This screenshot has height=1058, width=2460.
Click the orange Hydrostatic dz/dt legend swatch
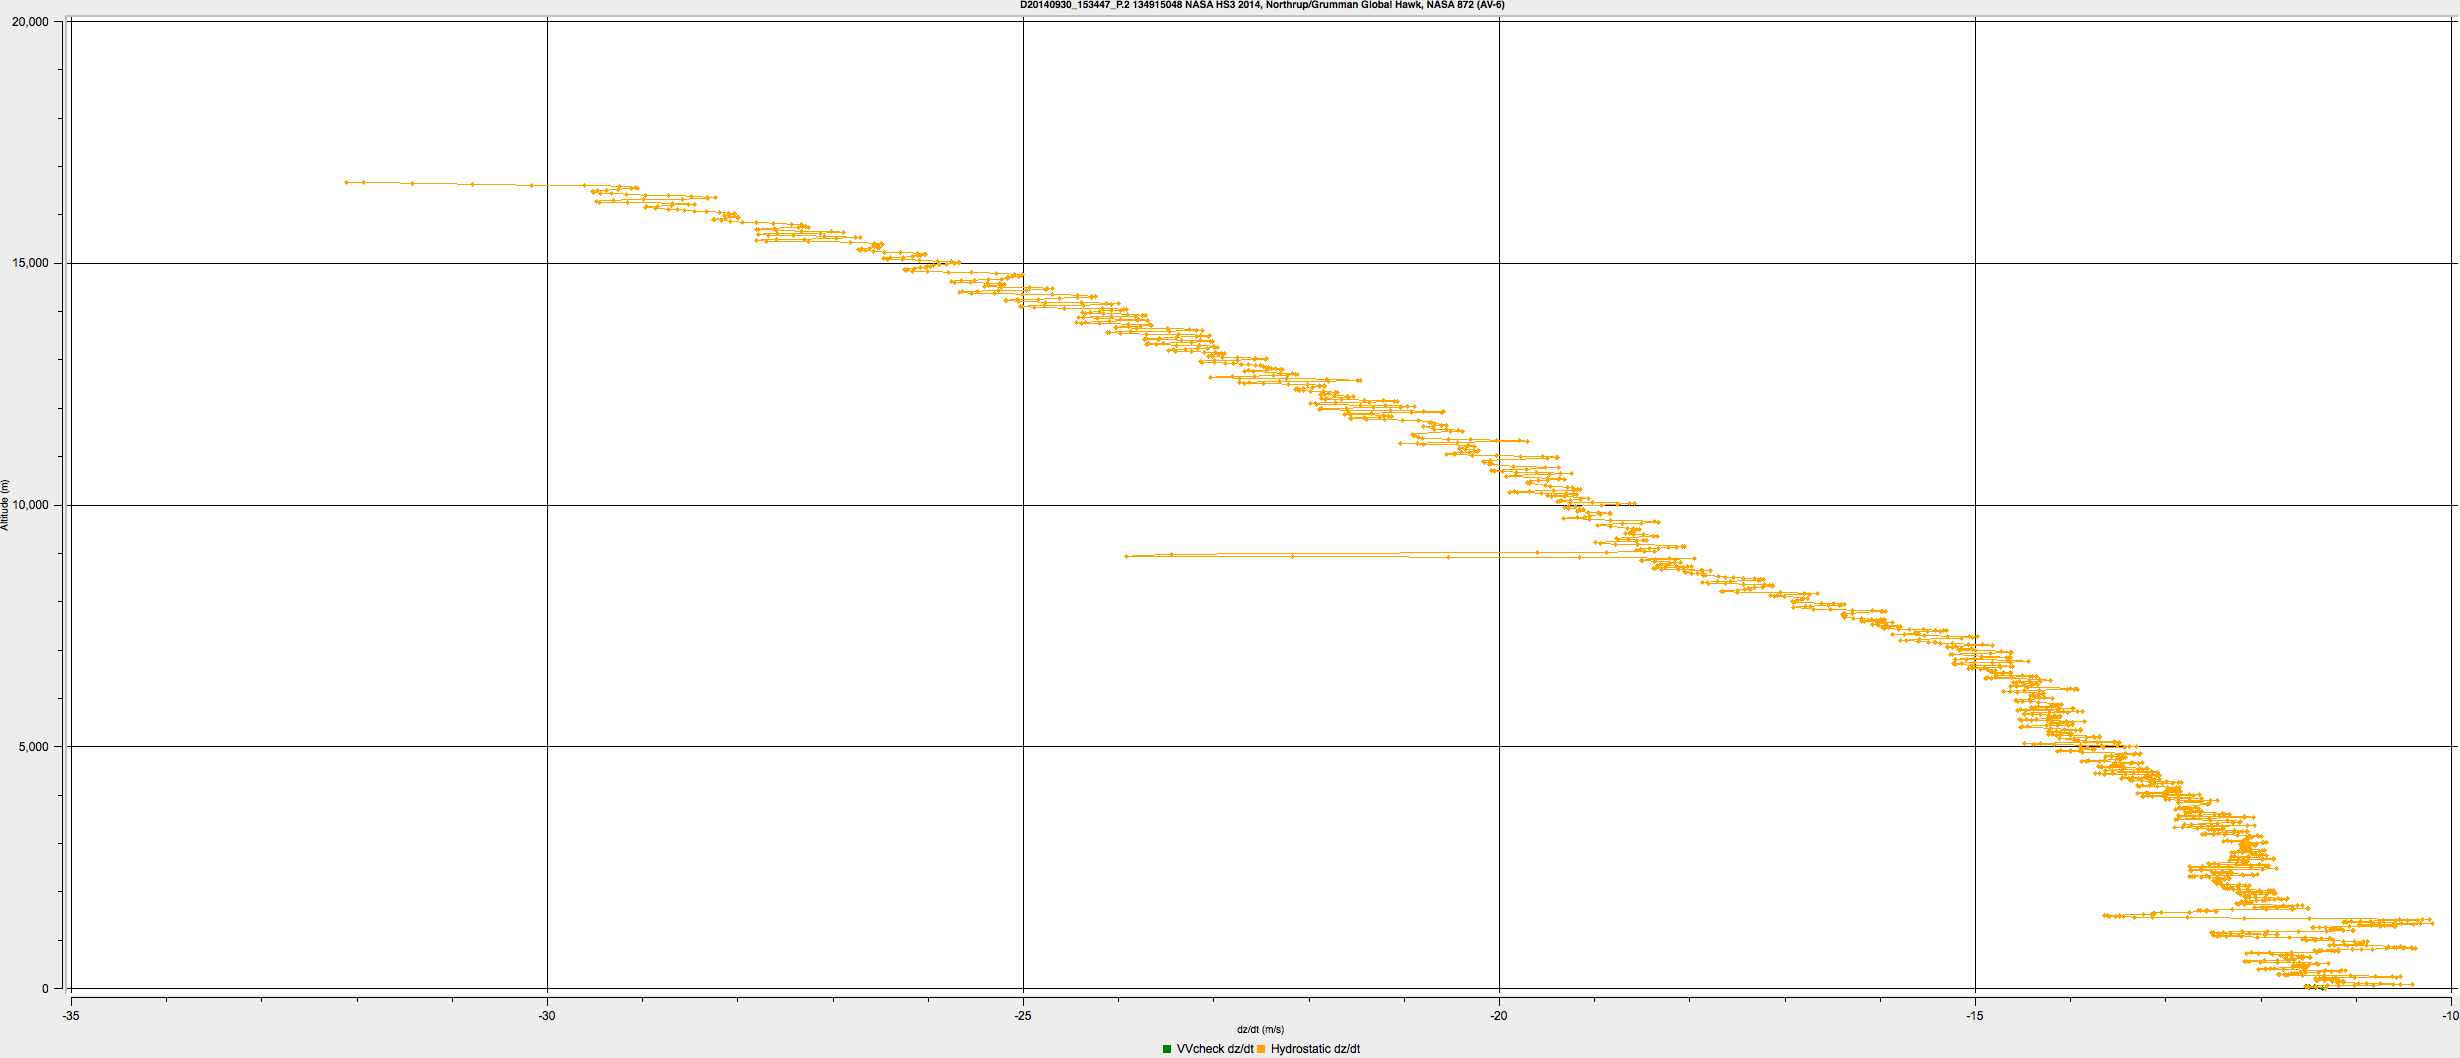(x=1261, y=1049)
